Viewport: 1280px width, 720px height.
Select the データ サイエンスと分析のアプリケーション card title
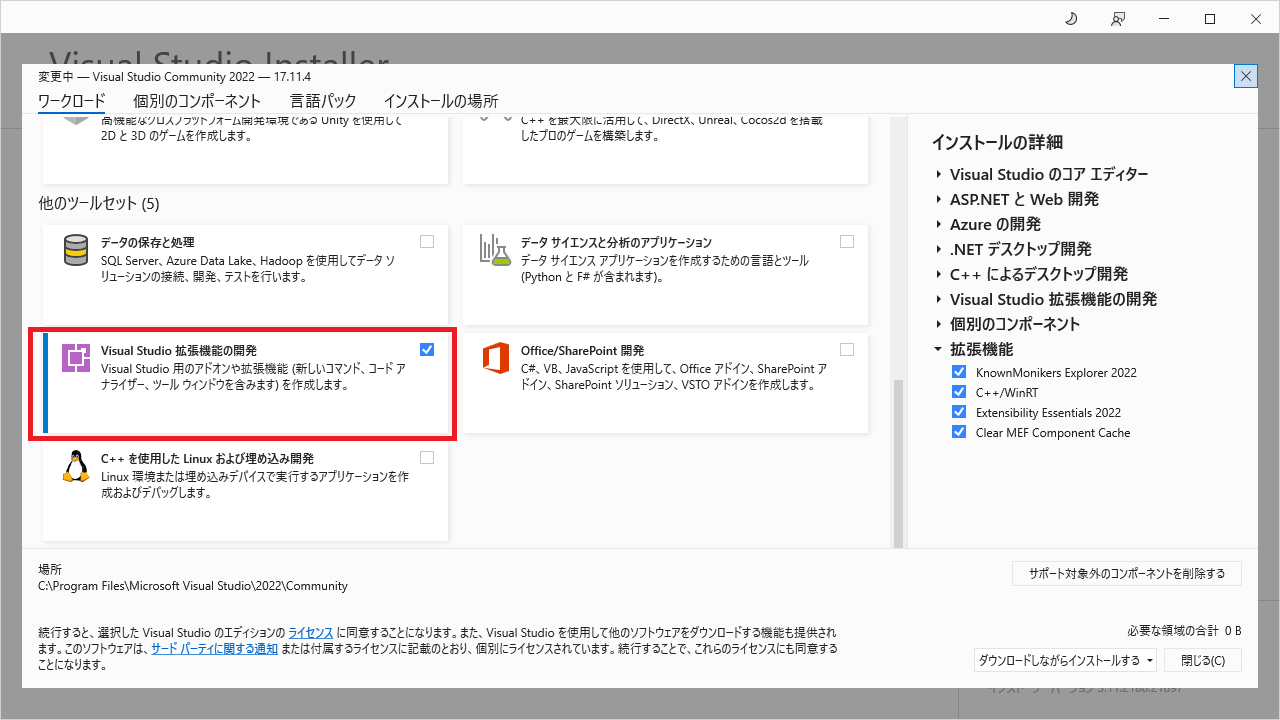616,242
